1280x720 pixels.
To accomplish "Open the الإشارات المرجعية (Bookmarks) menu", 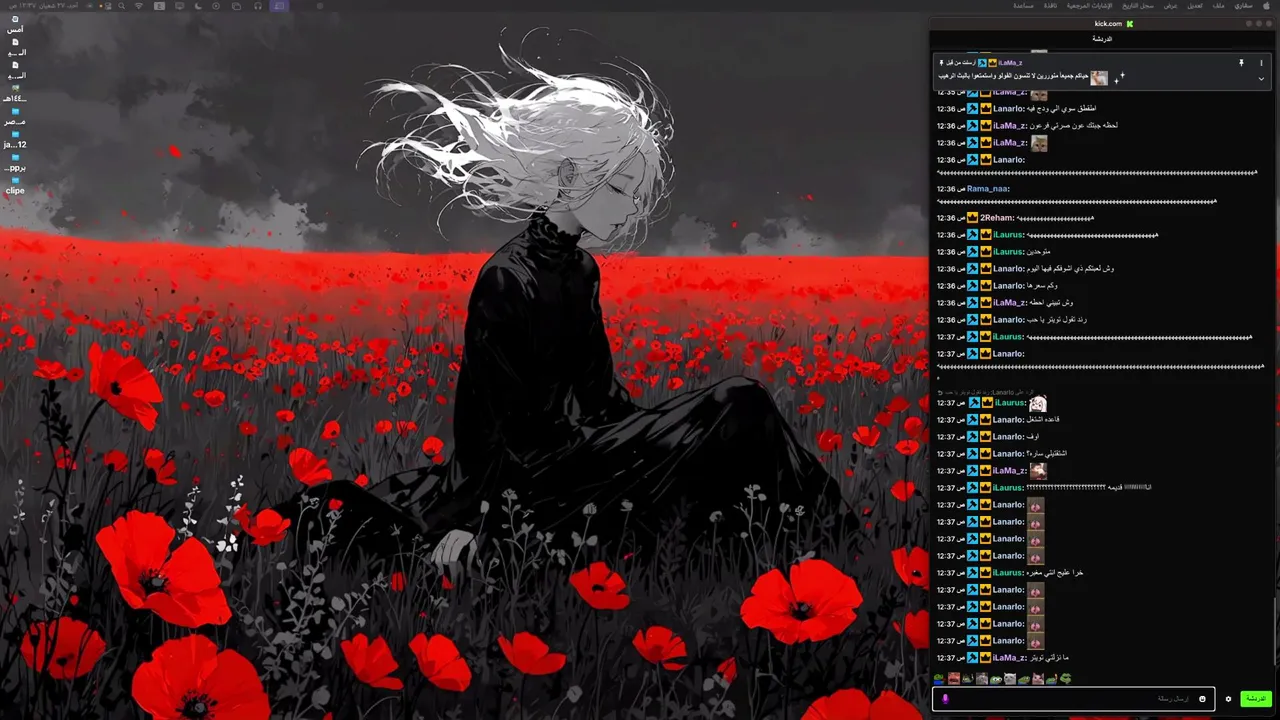I will 1089,6.
